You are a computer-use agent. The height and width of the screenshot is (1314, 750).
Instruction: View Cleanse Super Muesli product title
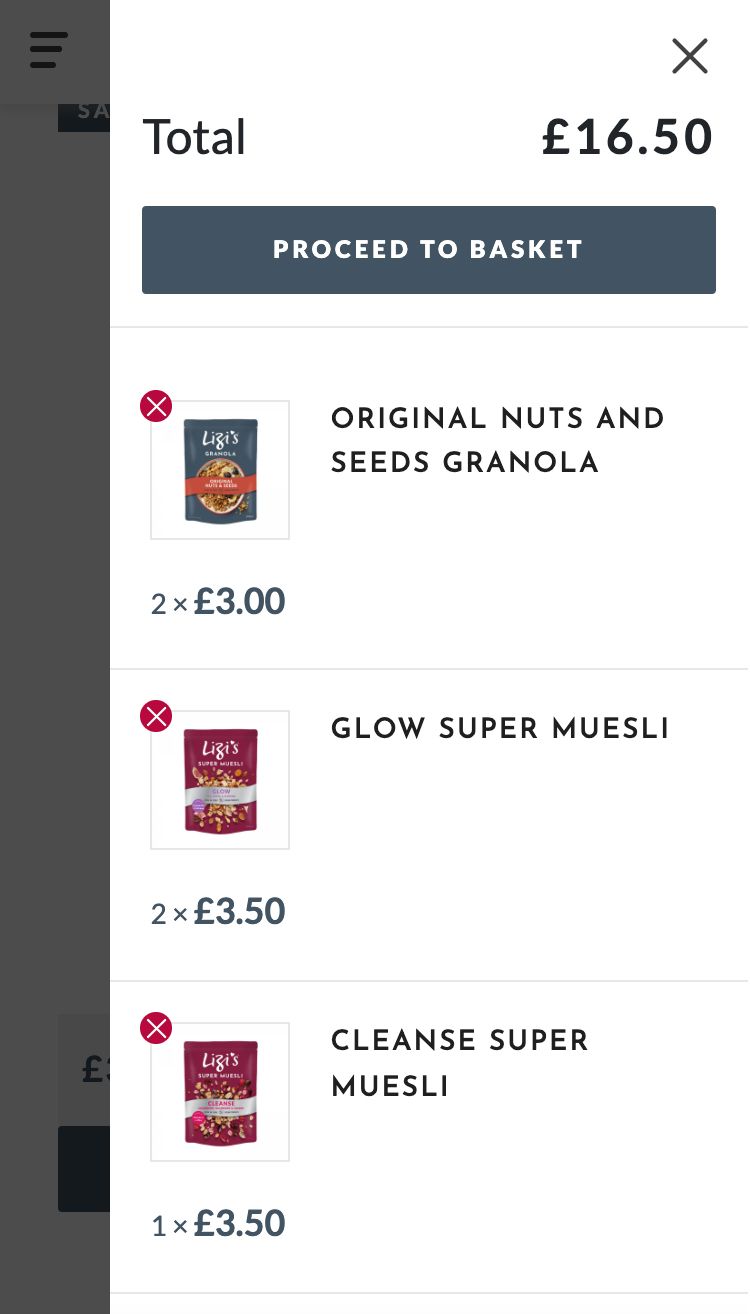(459, 1063)
